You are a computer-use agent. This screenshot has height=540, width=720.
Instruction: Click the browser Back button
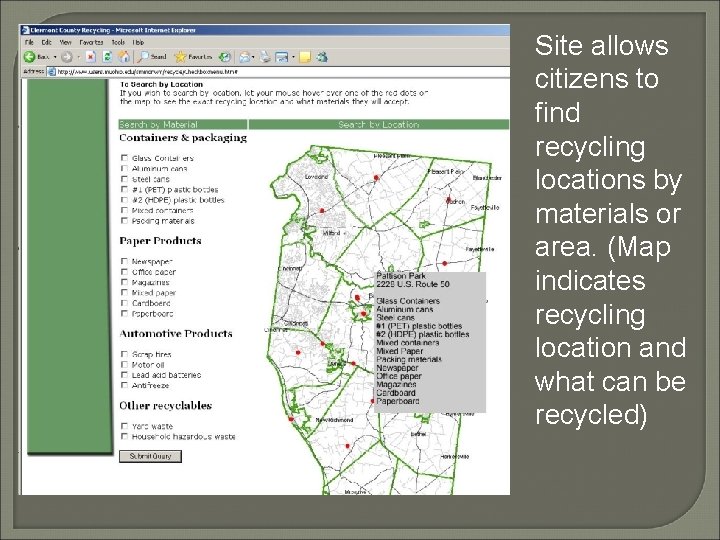point(30,57)
